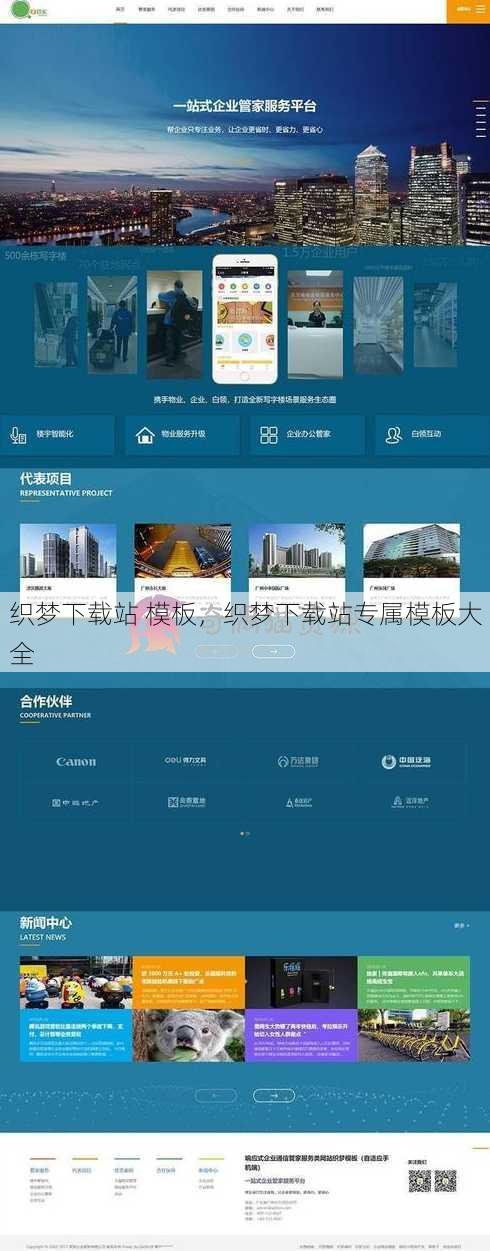Click the Canon partner logo
This screenshot has width=490, height=1251.
pyautogui.click(x=76, y=761)
